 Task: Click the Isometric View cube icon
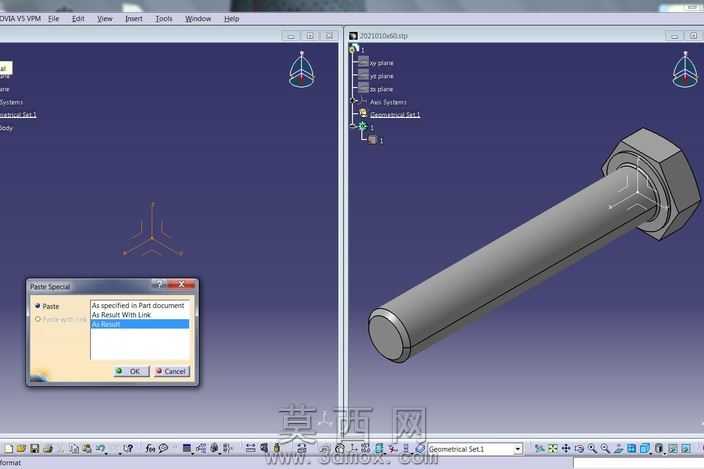coord(644,448)
